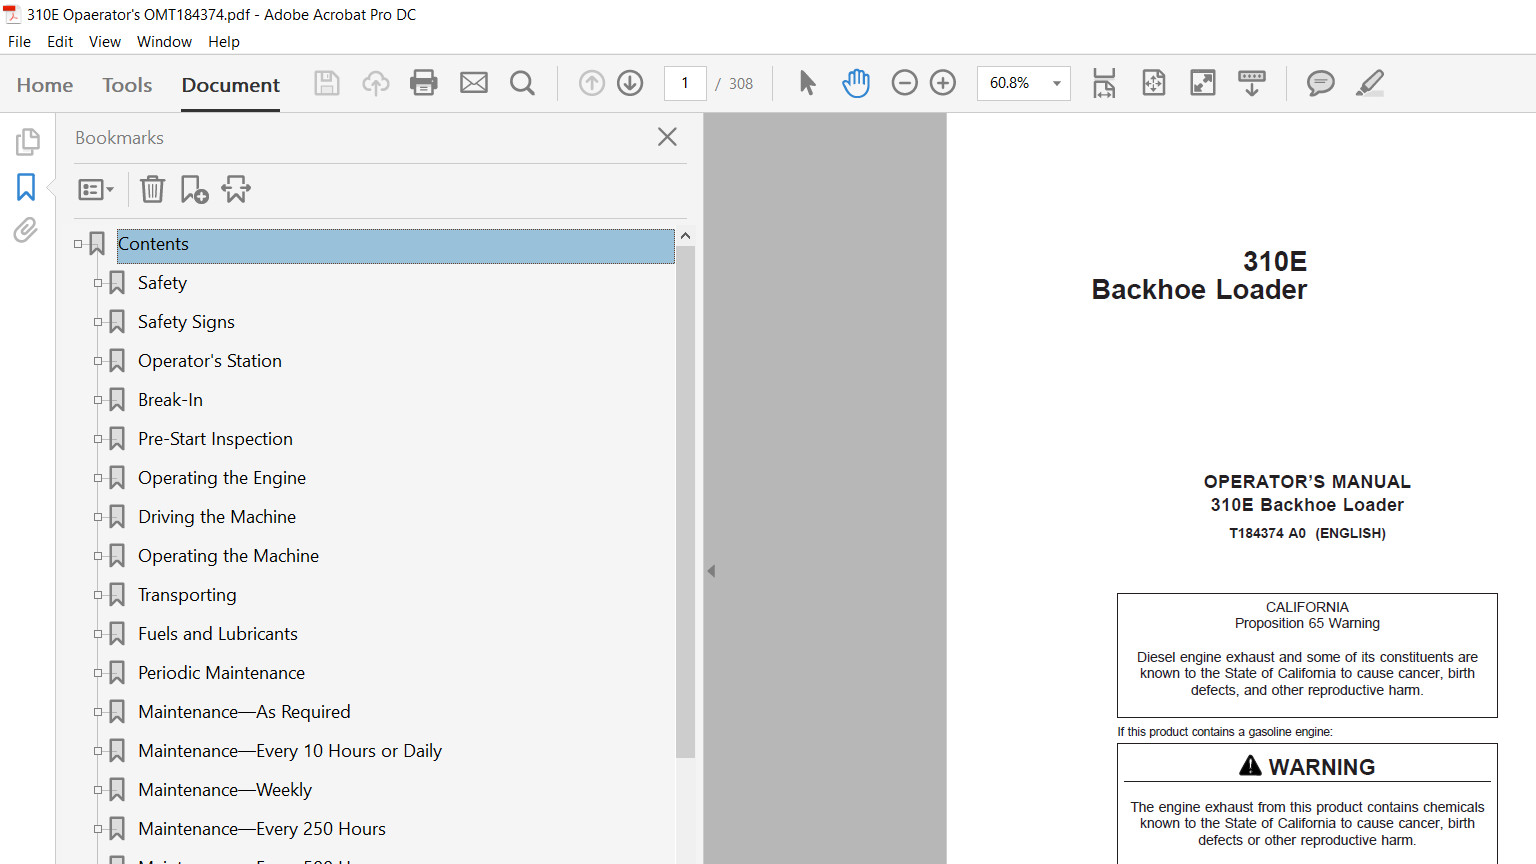1536x864 pixels.
Task: Switch to full screen mode icon
Action: pos(1203,83)
